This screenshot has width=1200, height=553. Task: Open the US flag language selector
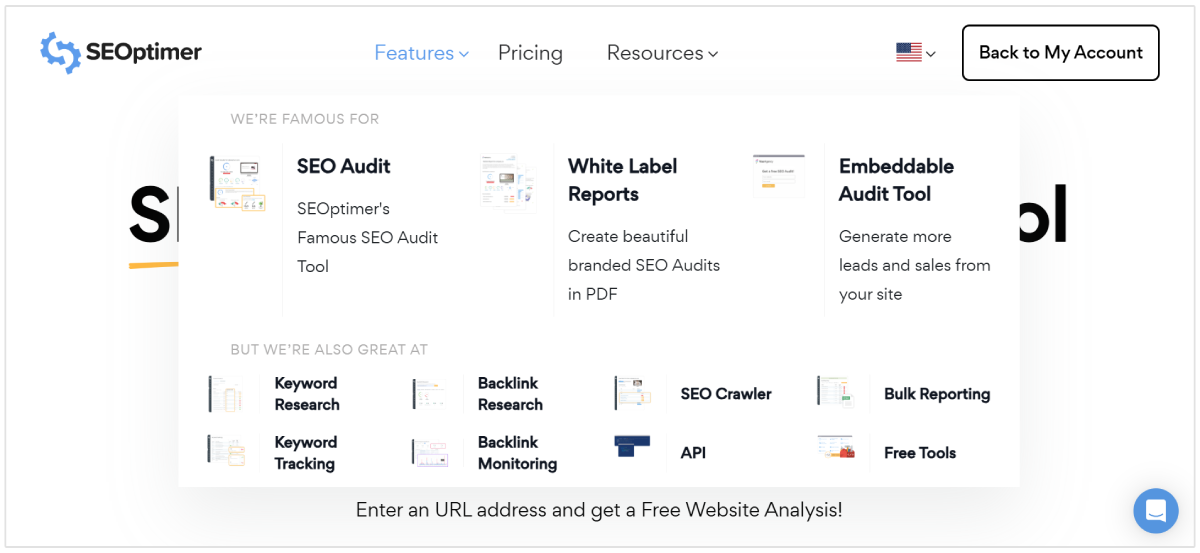pyautogui.click(x=915, y=53)
